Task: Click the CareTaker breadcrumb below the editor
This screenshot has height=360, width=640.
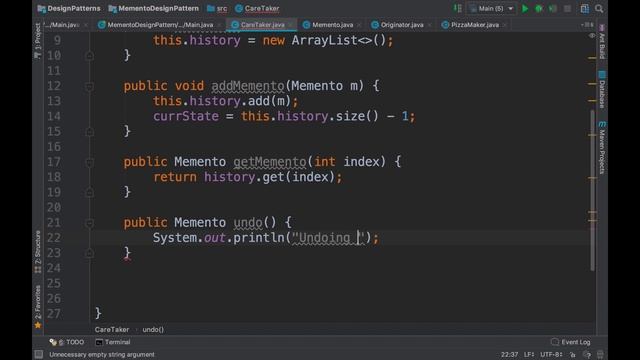Action: click(x=112, y=329)
